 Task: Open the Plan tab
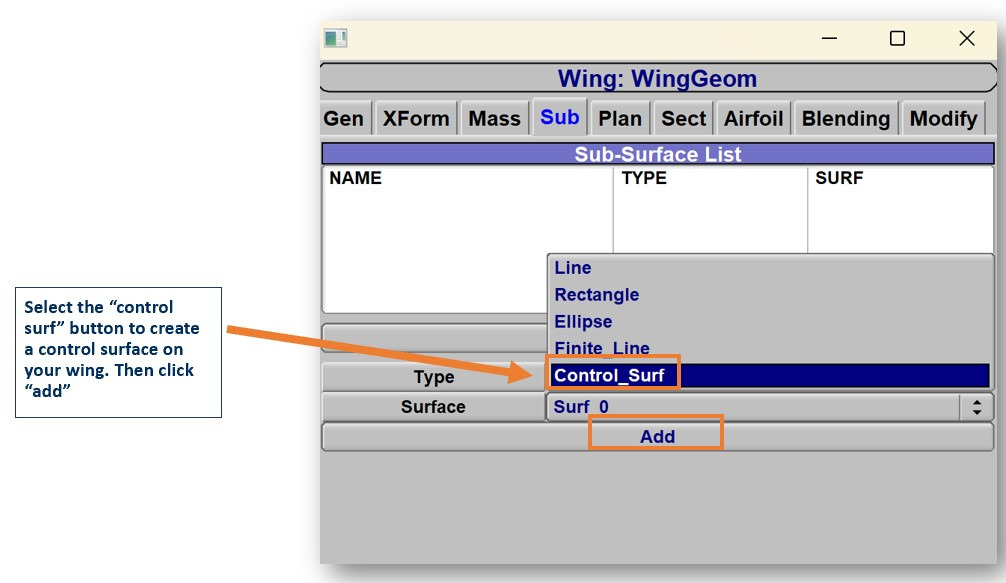620,119
